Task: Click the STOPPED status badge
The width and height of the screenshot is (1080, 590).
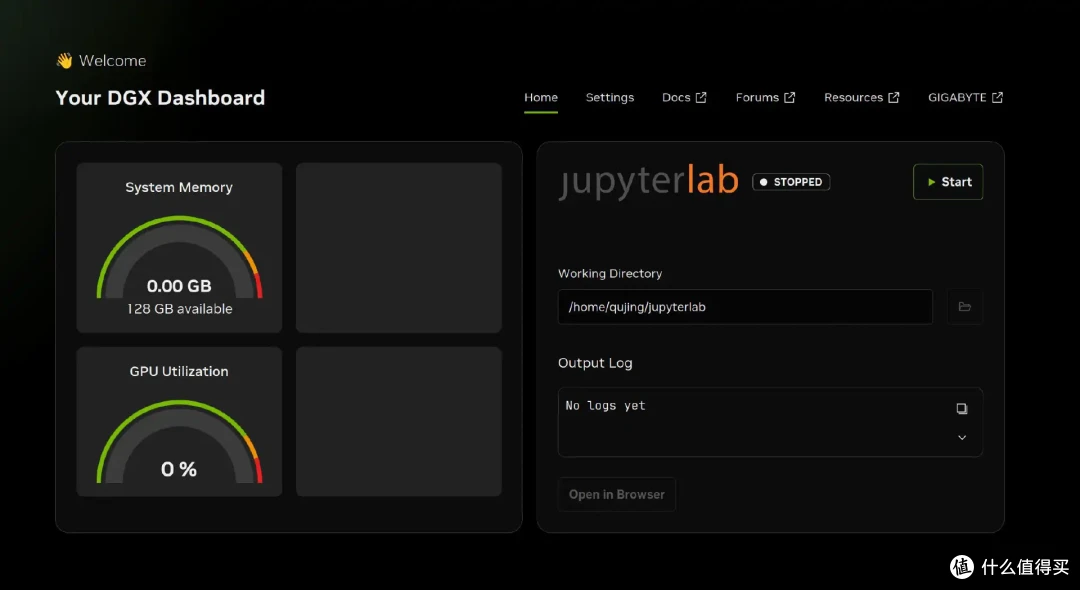Action: click(x=791, y=182)
